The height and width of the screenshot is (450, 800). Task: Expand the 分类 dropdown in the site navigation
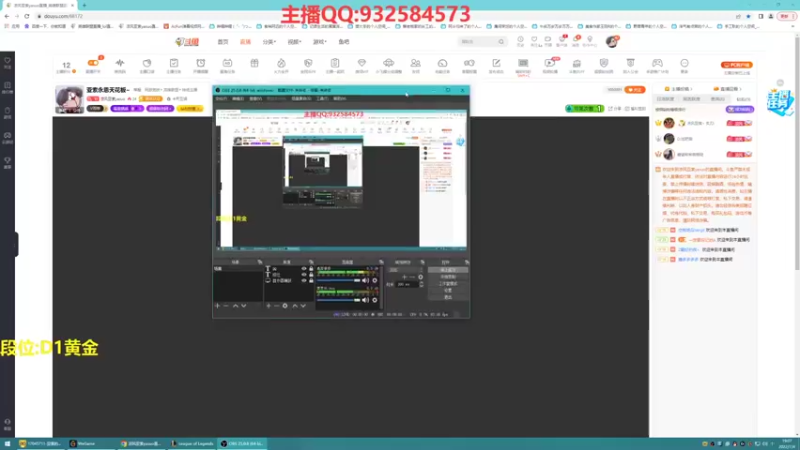pyautogui.click(x=269, y=42)
